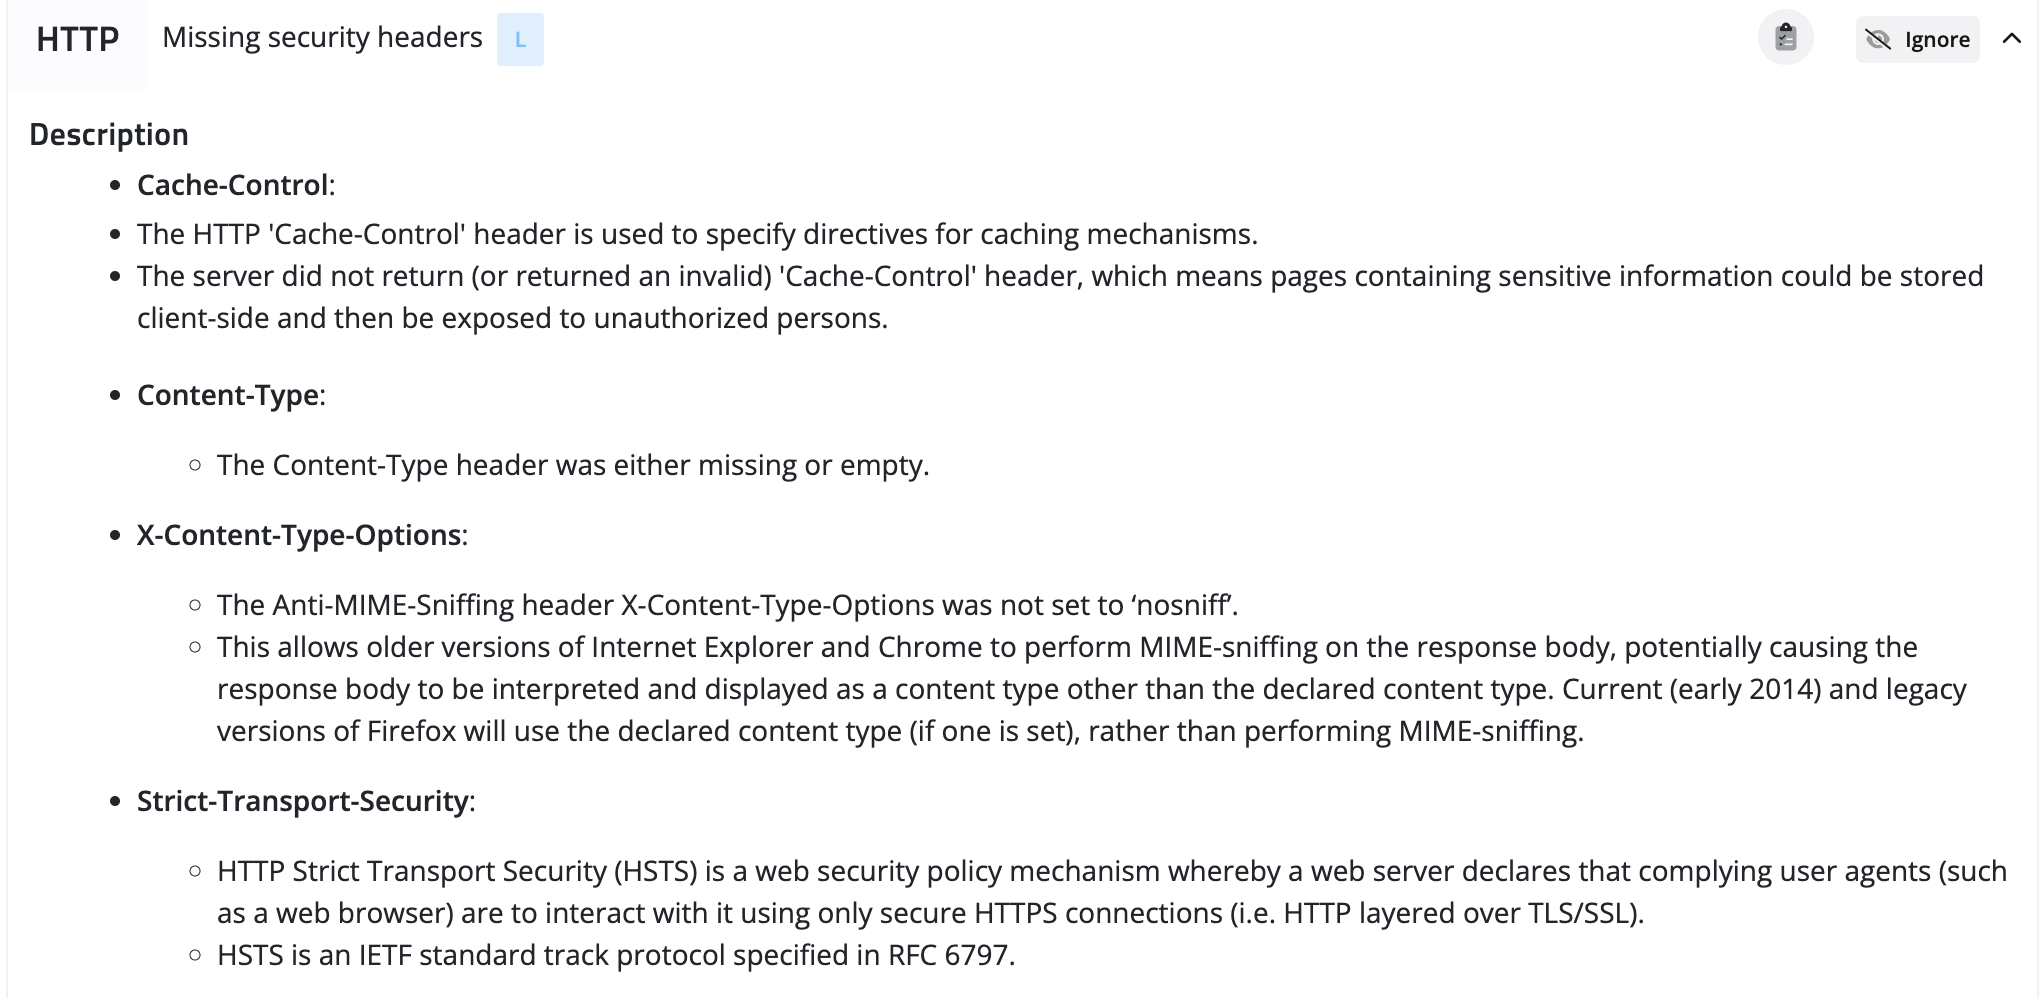Image resolution: width=2040 pixels, height=998 pixels.
Task: Click the low severity 'L' badge
Action: [520, 40]
